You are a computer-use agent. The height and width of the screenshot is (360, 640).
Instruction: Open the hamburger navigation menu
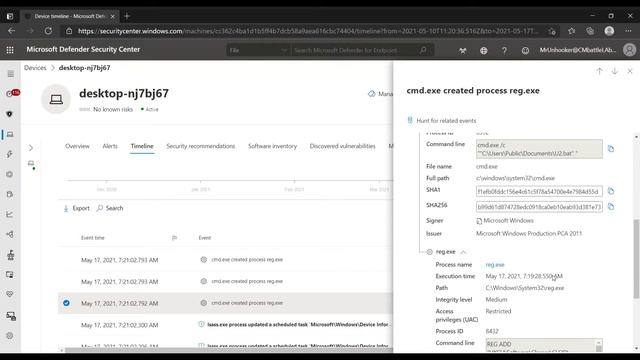pyautogui.click(x=11, y=74)
